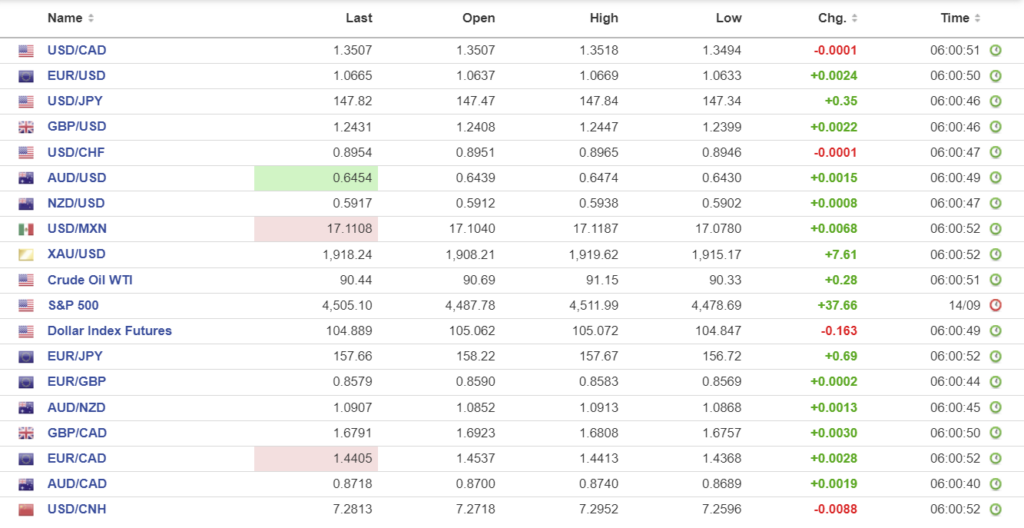Click the red clock icon for S&P 500
1024x528 pixels.
tap(995, 305)
